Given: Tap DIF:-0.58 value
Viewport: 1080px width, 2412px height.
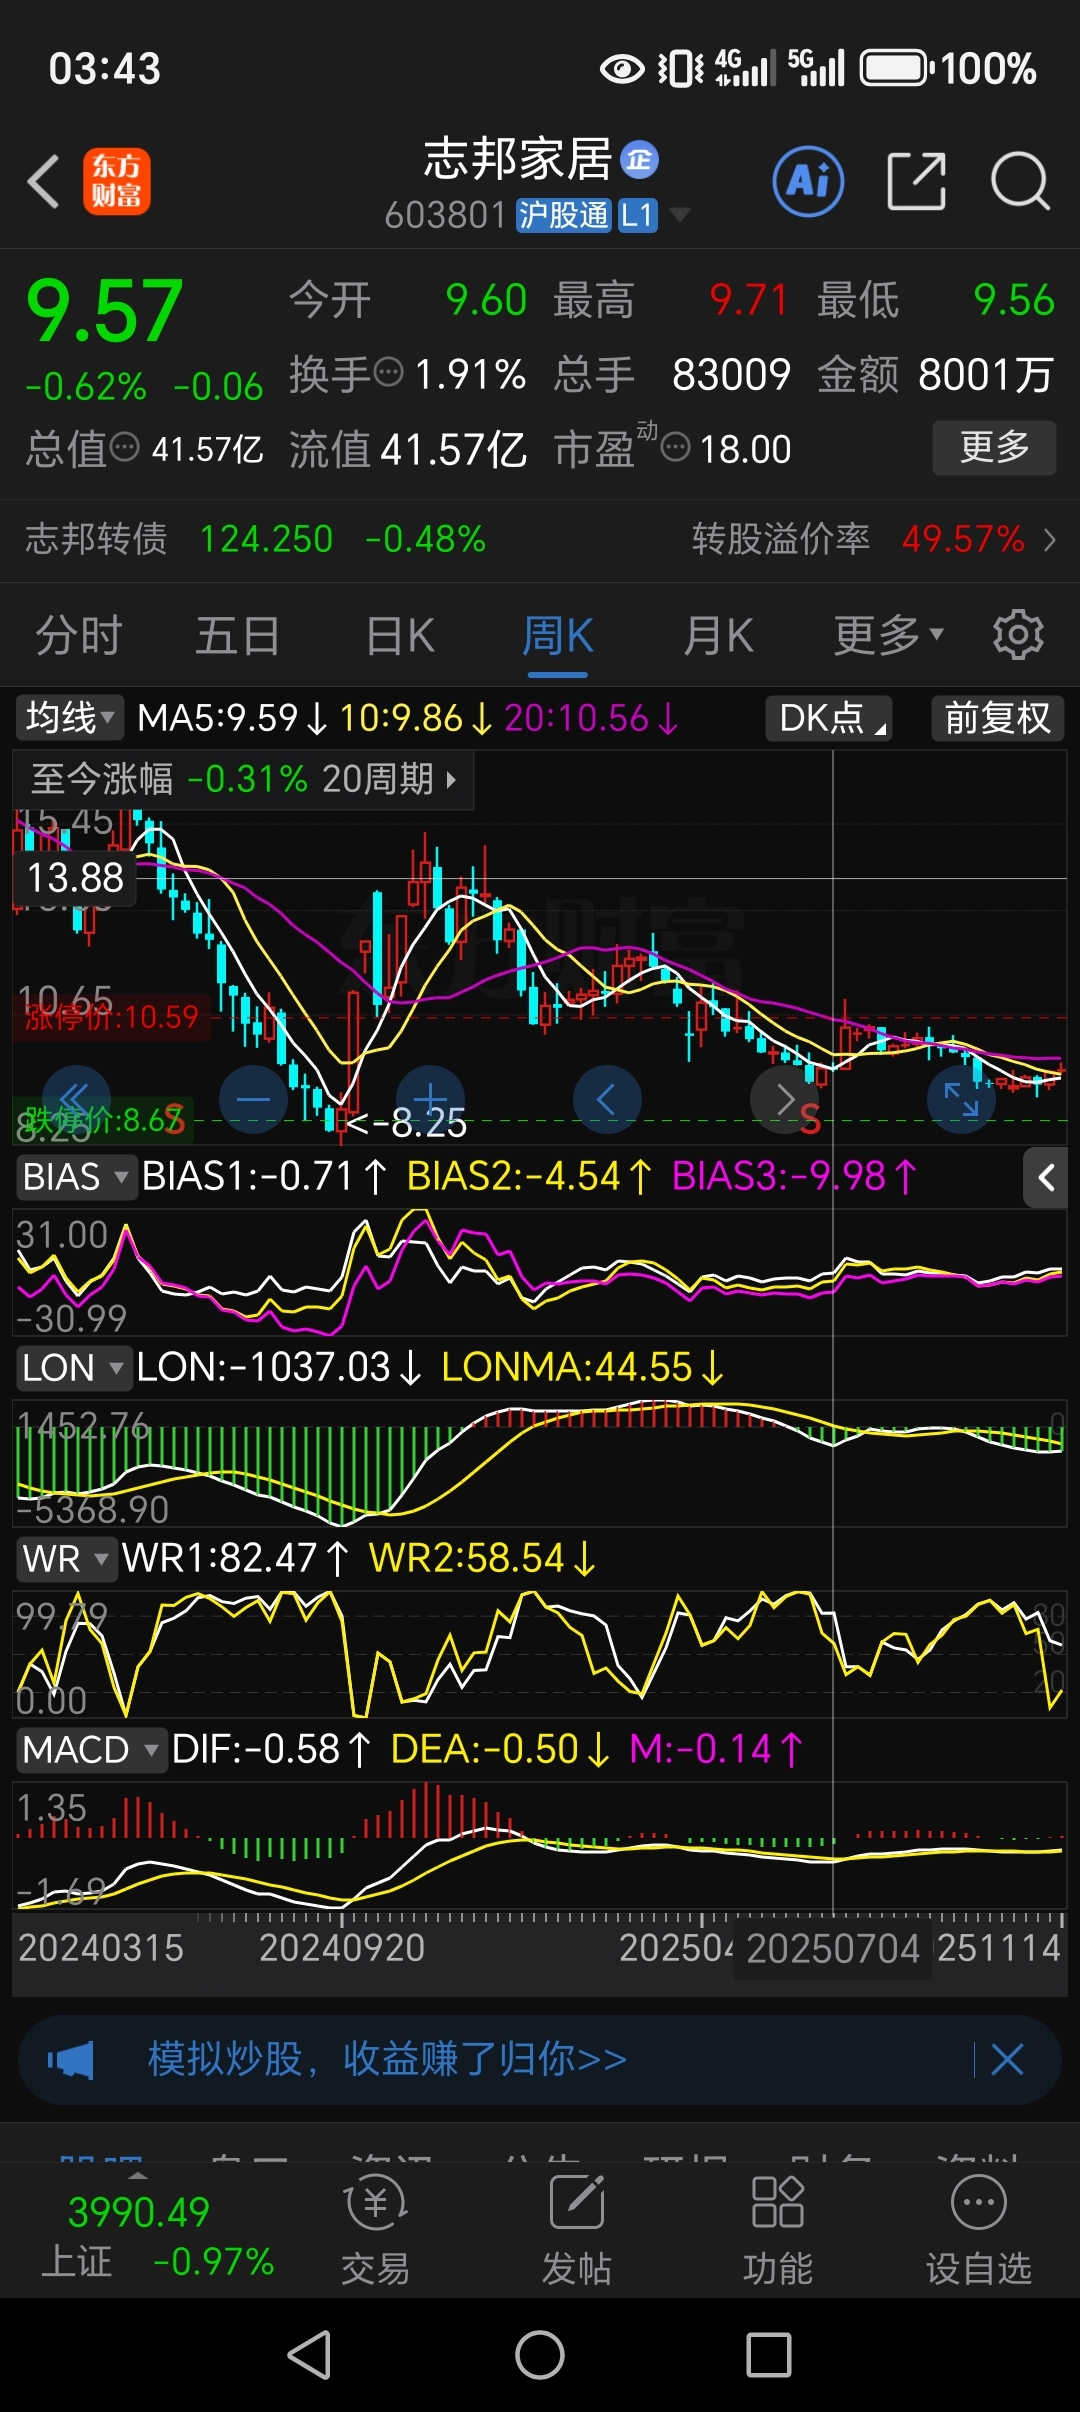Looking at the screenshot, I should (x=272, y=1750).
